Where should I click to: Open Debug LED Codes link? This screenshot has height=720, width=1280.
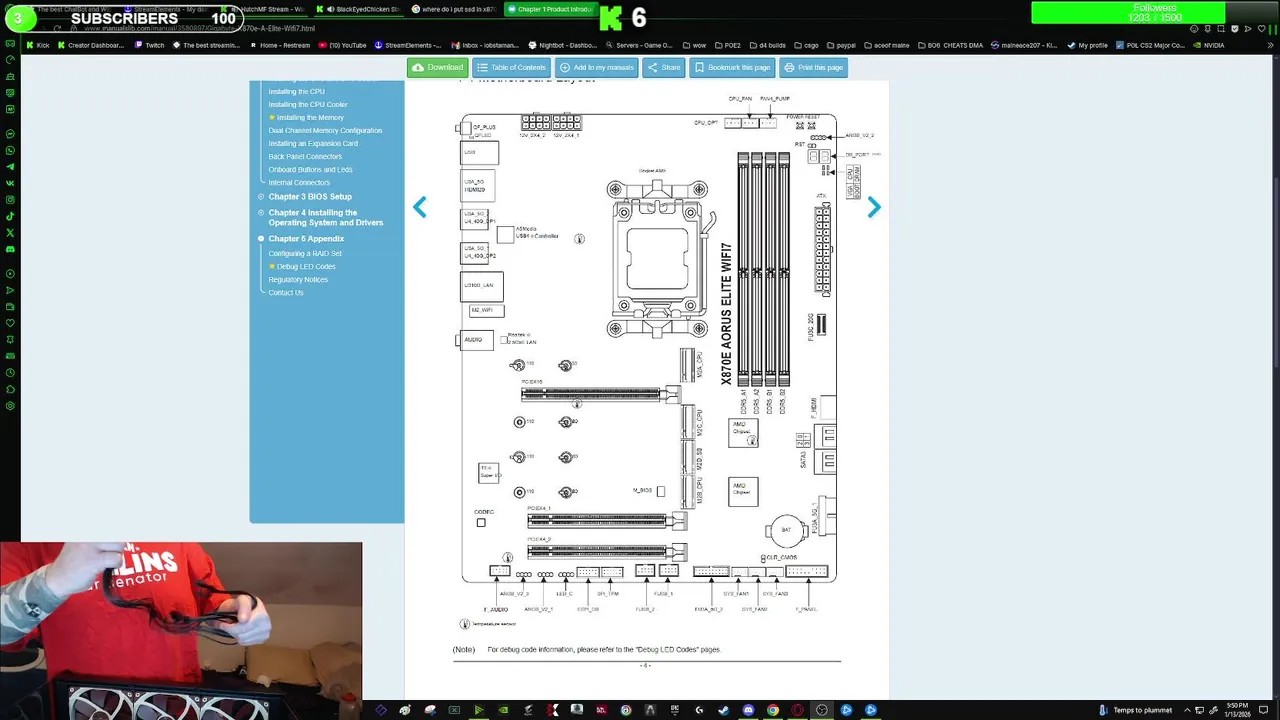(x=306, y=266)
